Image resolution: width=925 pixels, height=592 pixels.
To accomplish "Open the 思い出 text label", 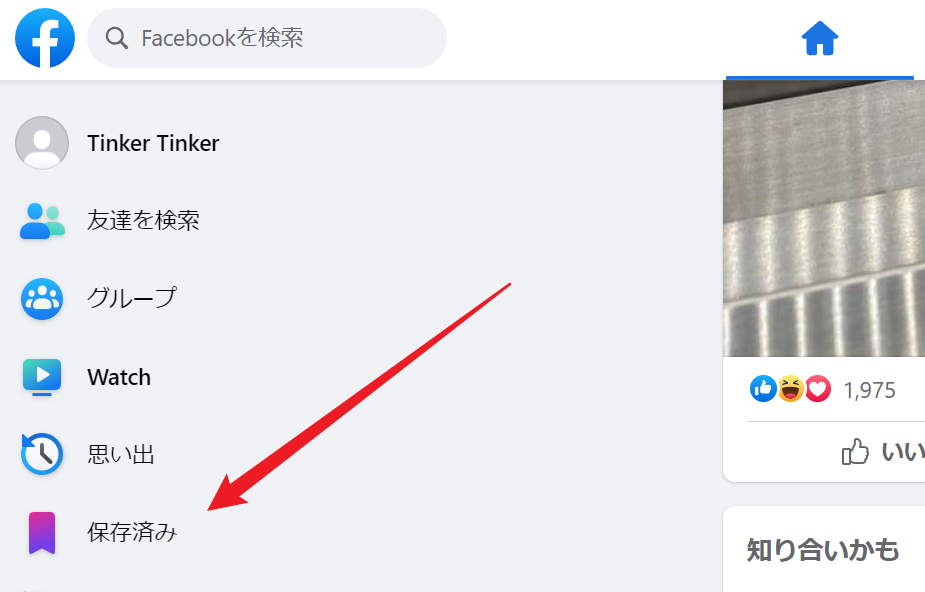I will point(121,455).
